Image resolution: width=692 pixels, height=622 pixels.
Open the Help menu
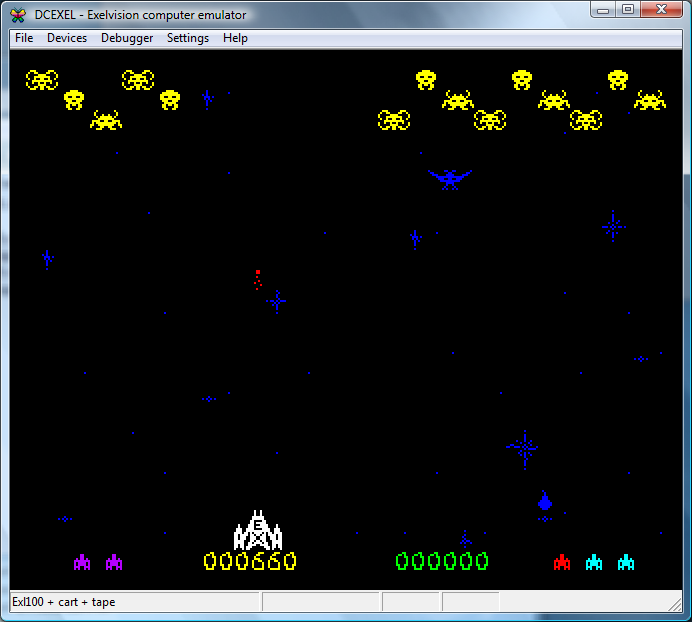click(235, 38)
